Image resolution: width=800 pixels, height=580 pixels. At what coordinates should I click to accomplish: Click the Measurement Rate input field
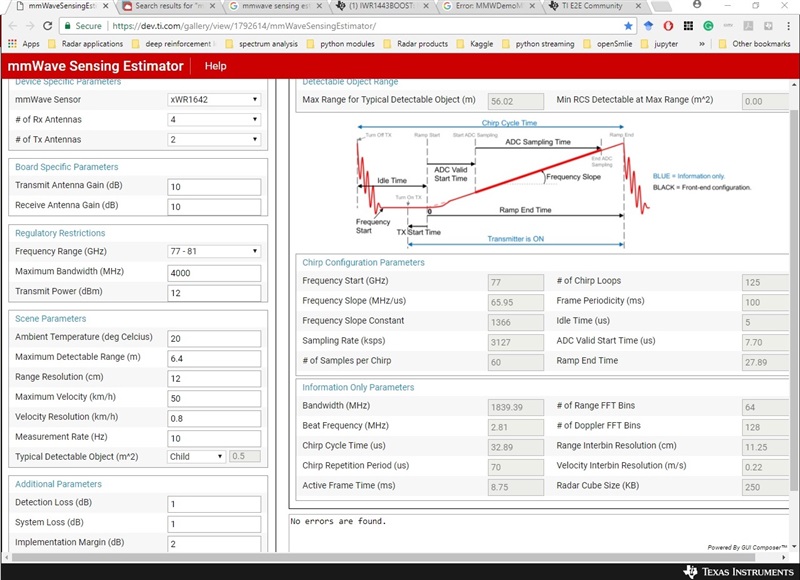click(x=214, y=438)
